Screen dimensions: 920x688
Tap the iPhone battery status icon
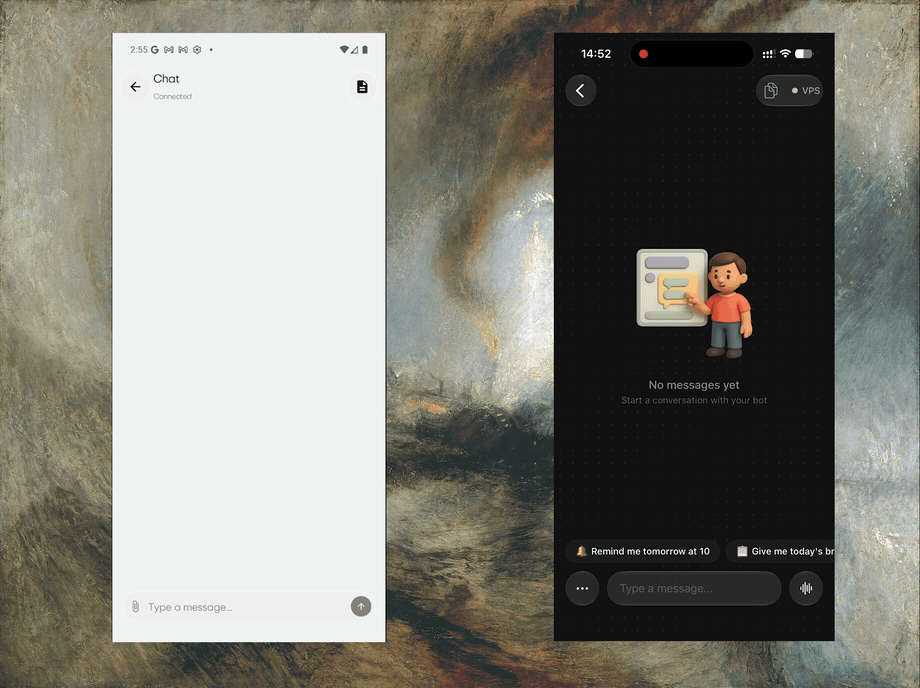804,54
